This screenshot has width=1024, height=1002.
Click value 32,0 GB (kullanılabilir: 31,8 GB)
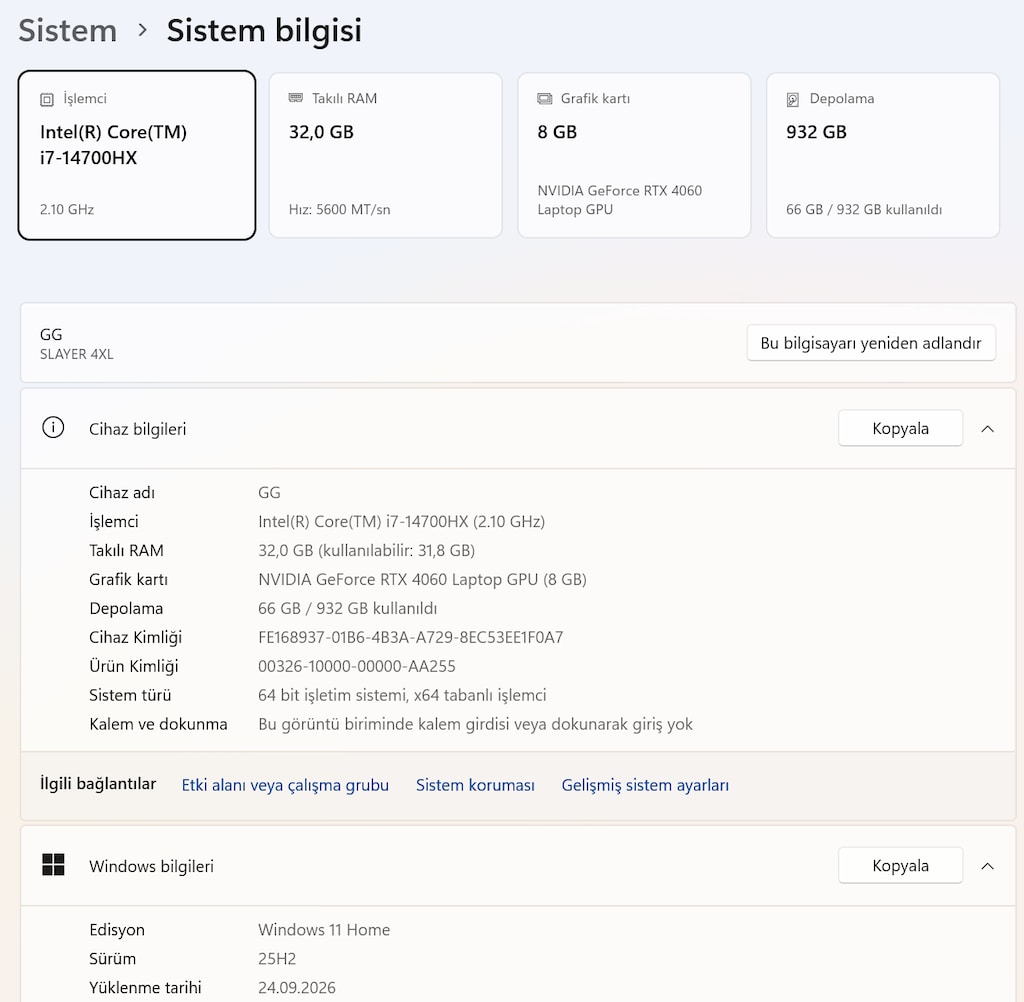[x=366, y=551]
